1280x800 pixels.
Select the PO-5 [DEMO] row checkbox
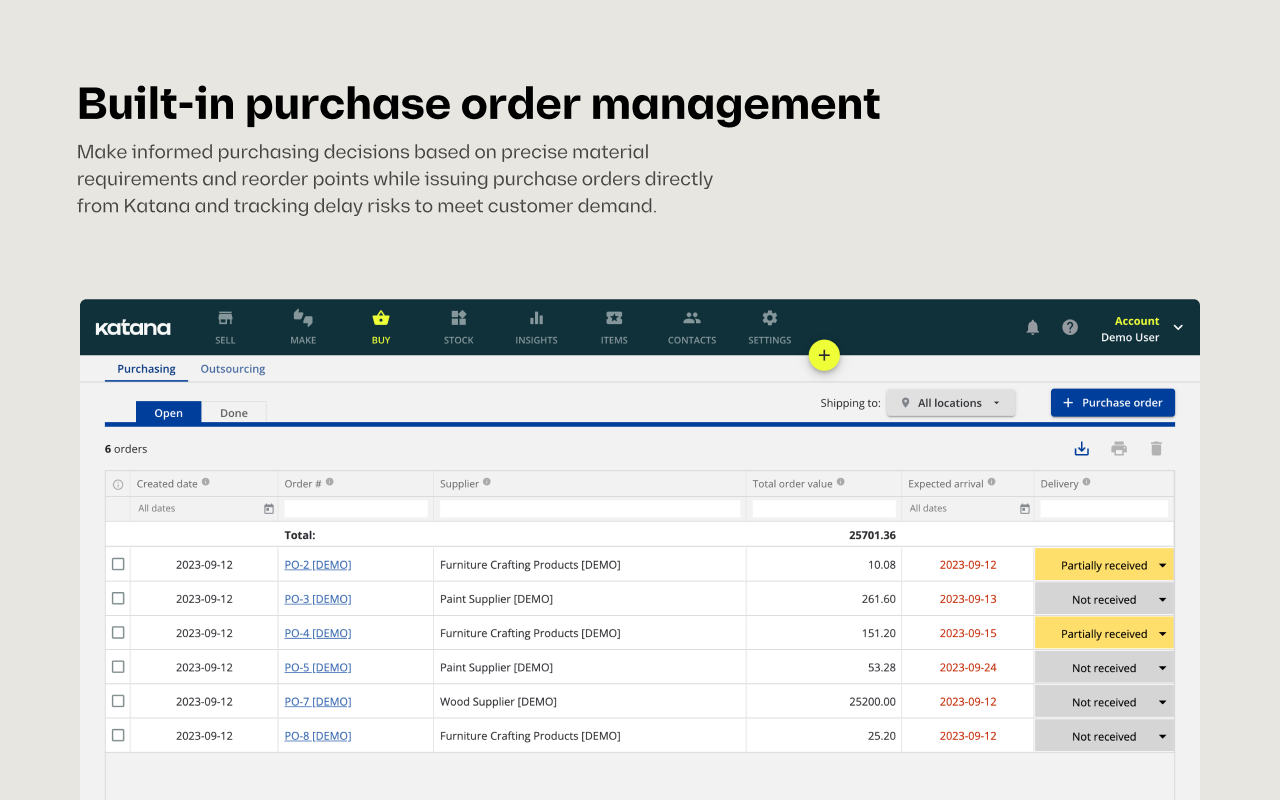click(118, 667)
